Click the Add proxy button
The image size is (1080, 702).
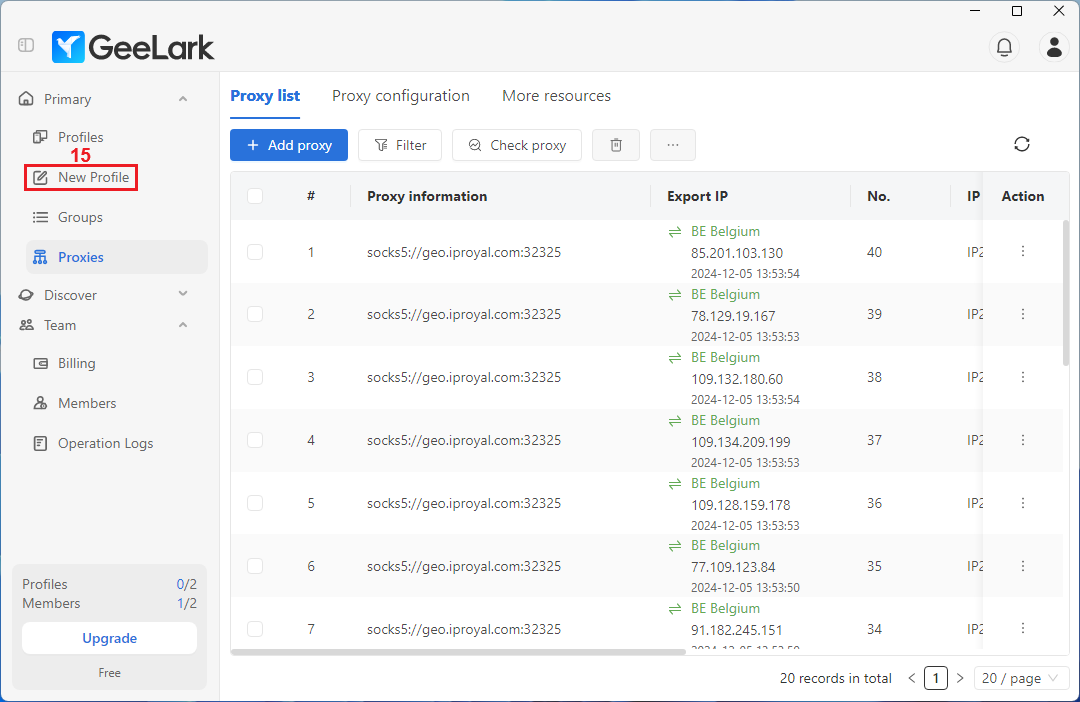pyautogui.click(x=289, y=145)
